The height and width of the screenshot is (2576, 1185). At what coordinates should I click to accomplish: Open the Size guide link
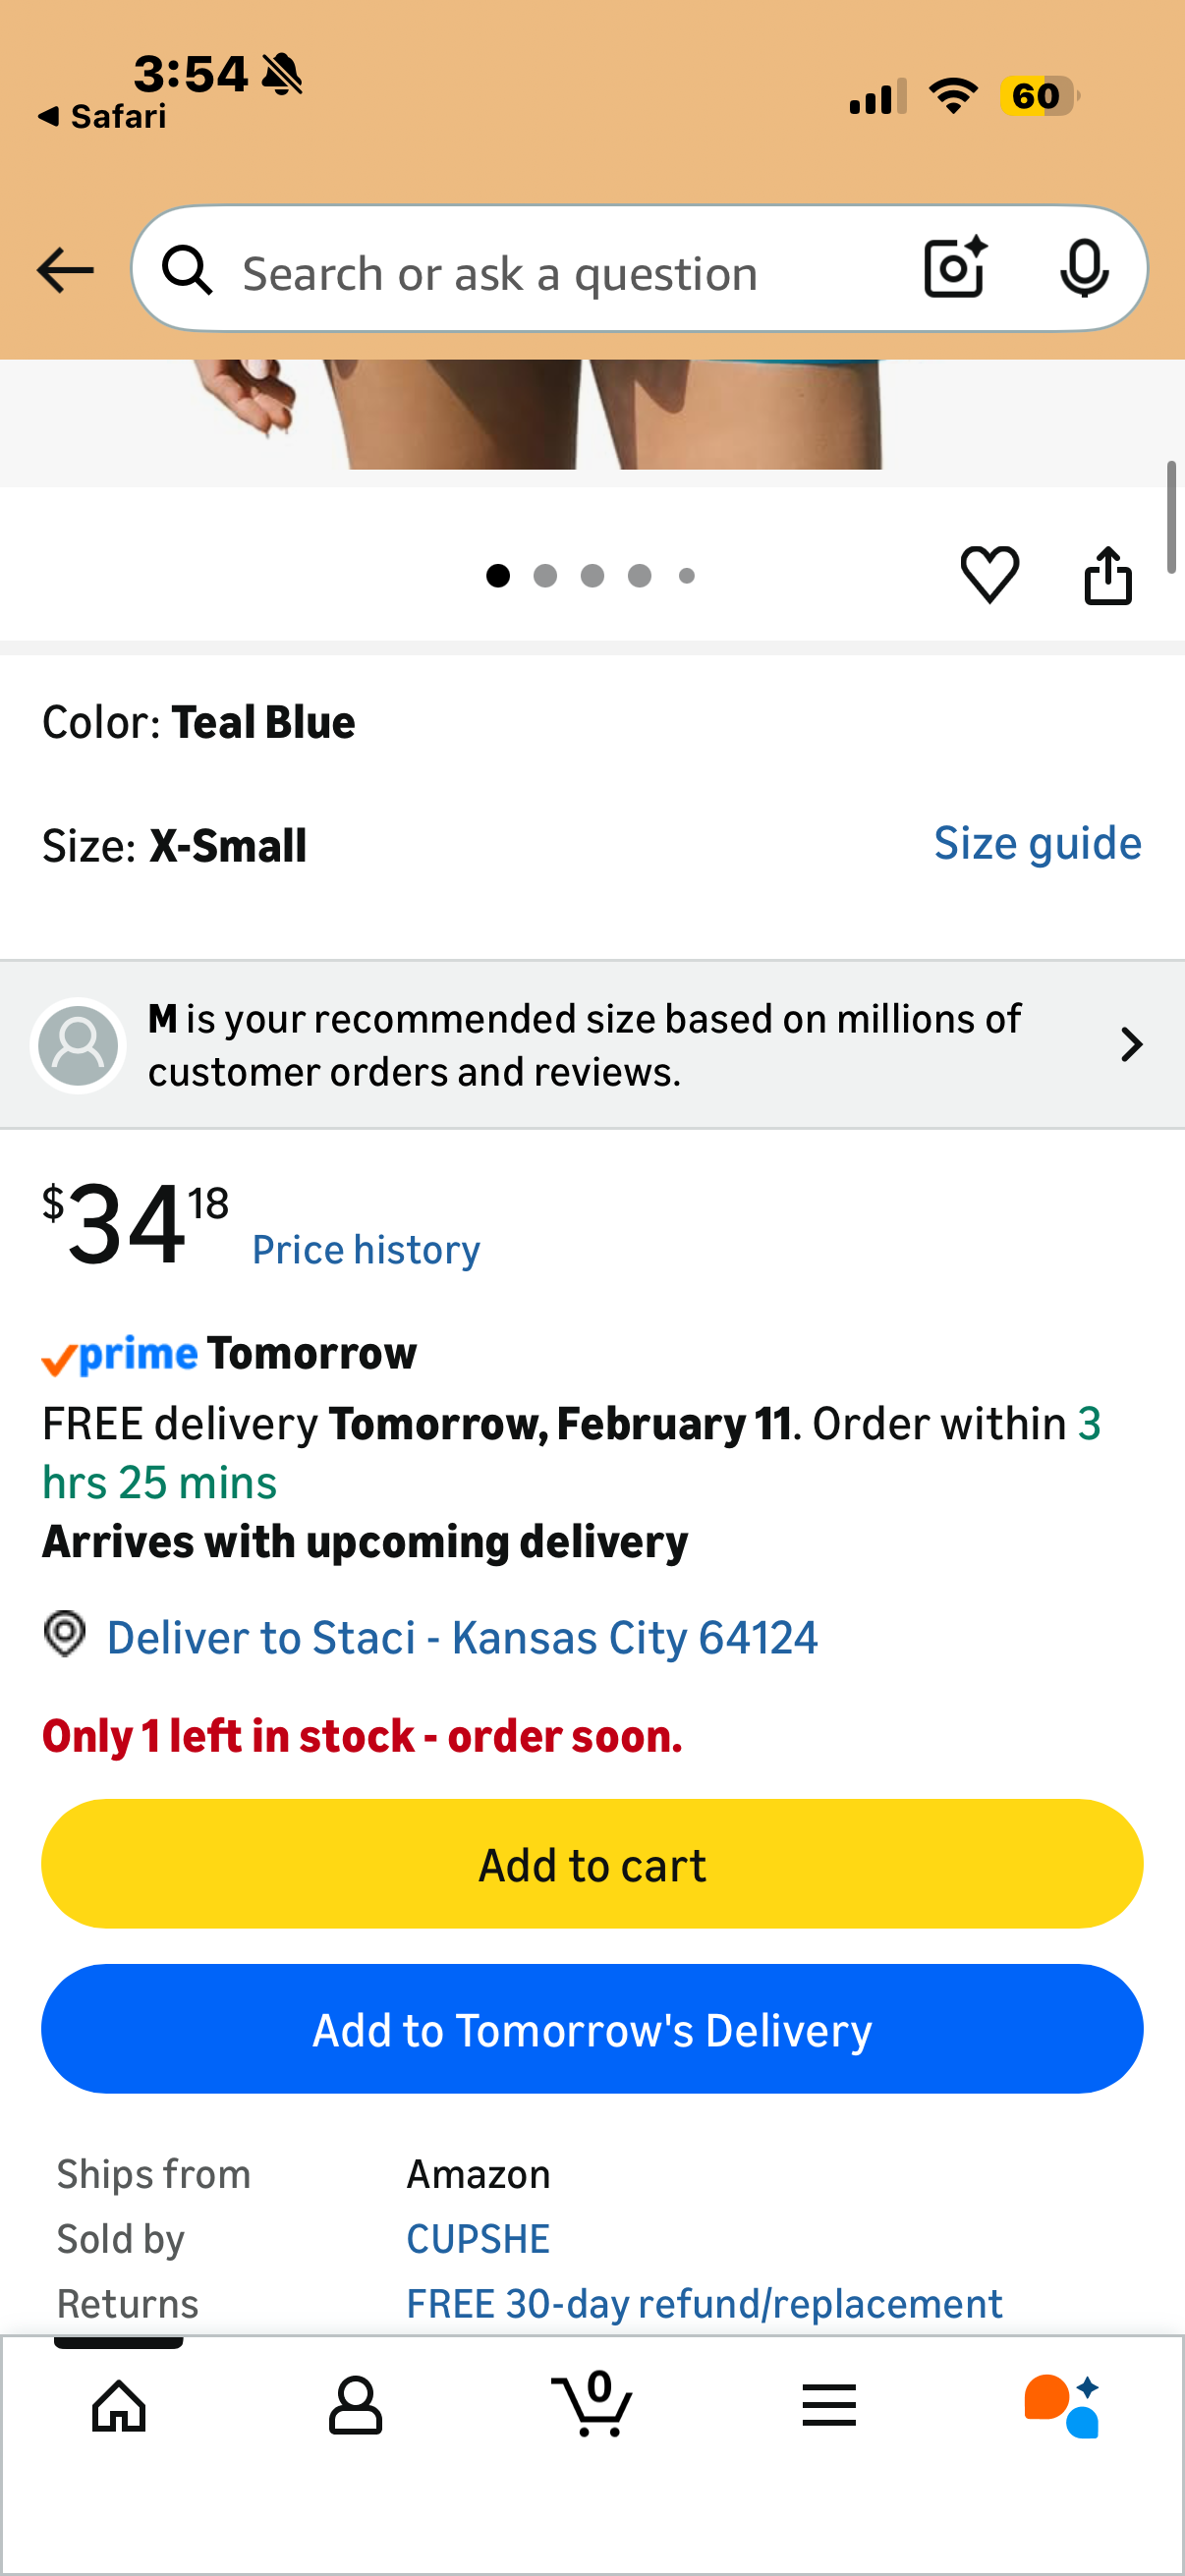(x=1037, y=844)
